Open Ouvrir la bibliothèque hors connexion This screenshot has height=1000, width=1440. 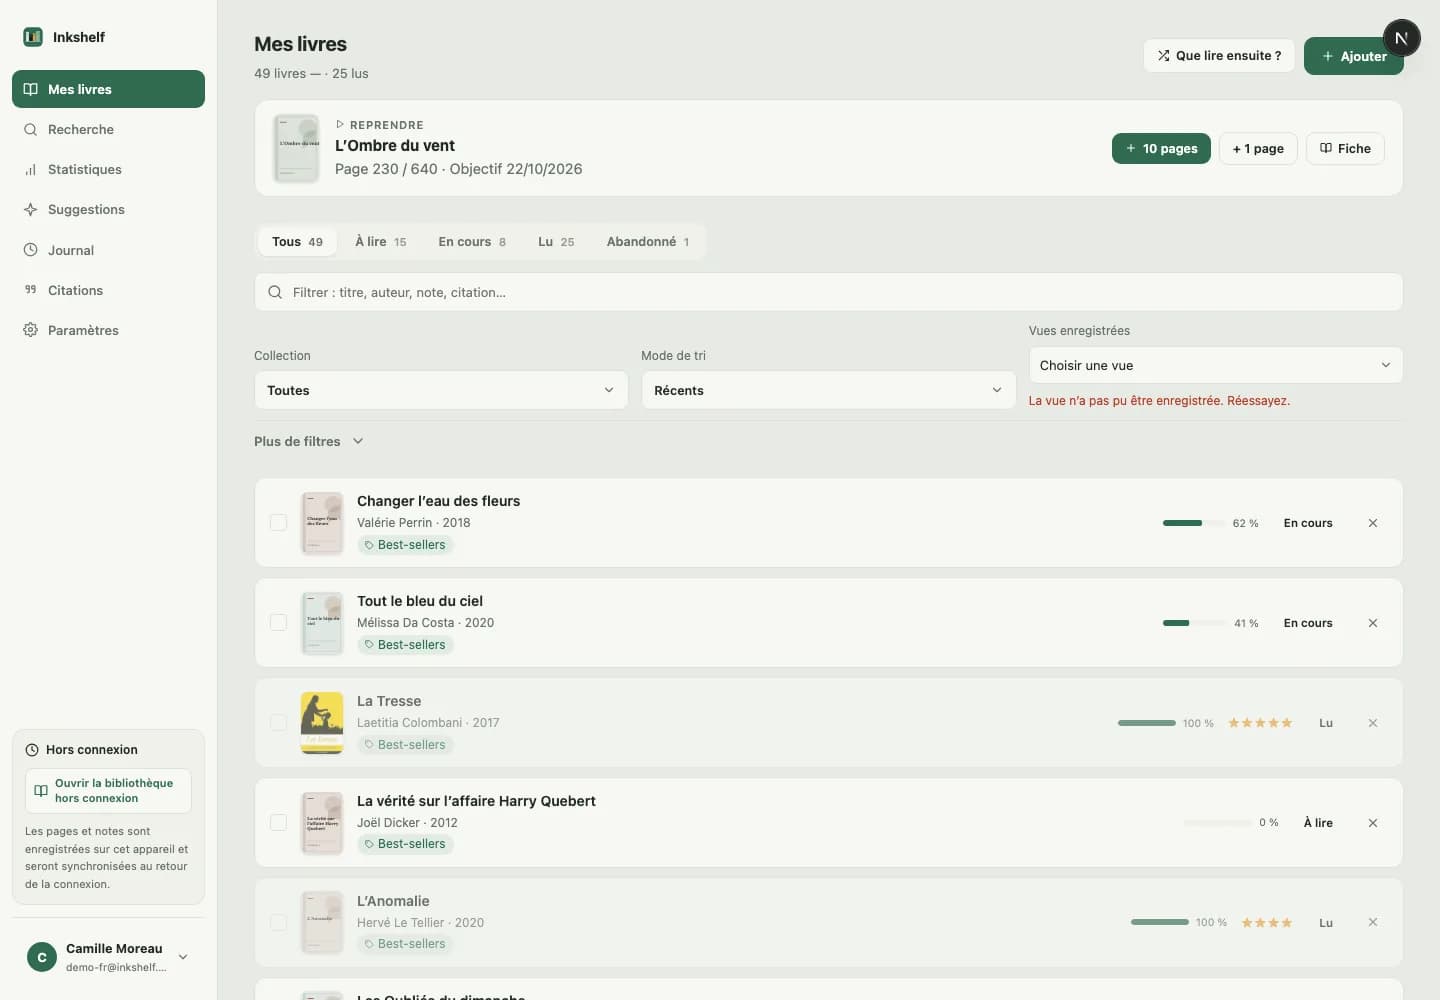(108, 791)
